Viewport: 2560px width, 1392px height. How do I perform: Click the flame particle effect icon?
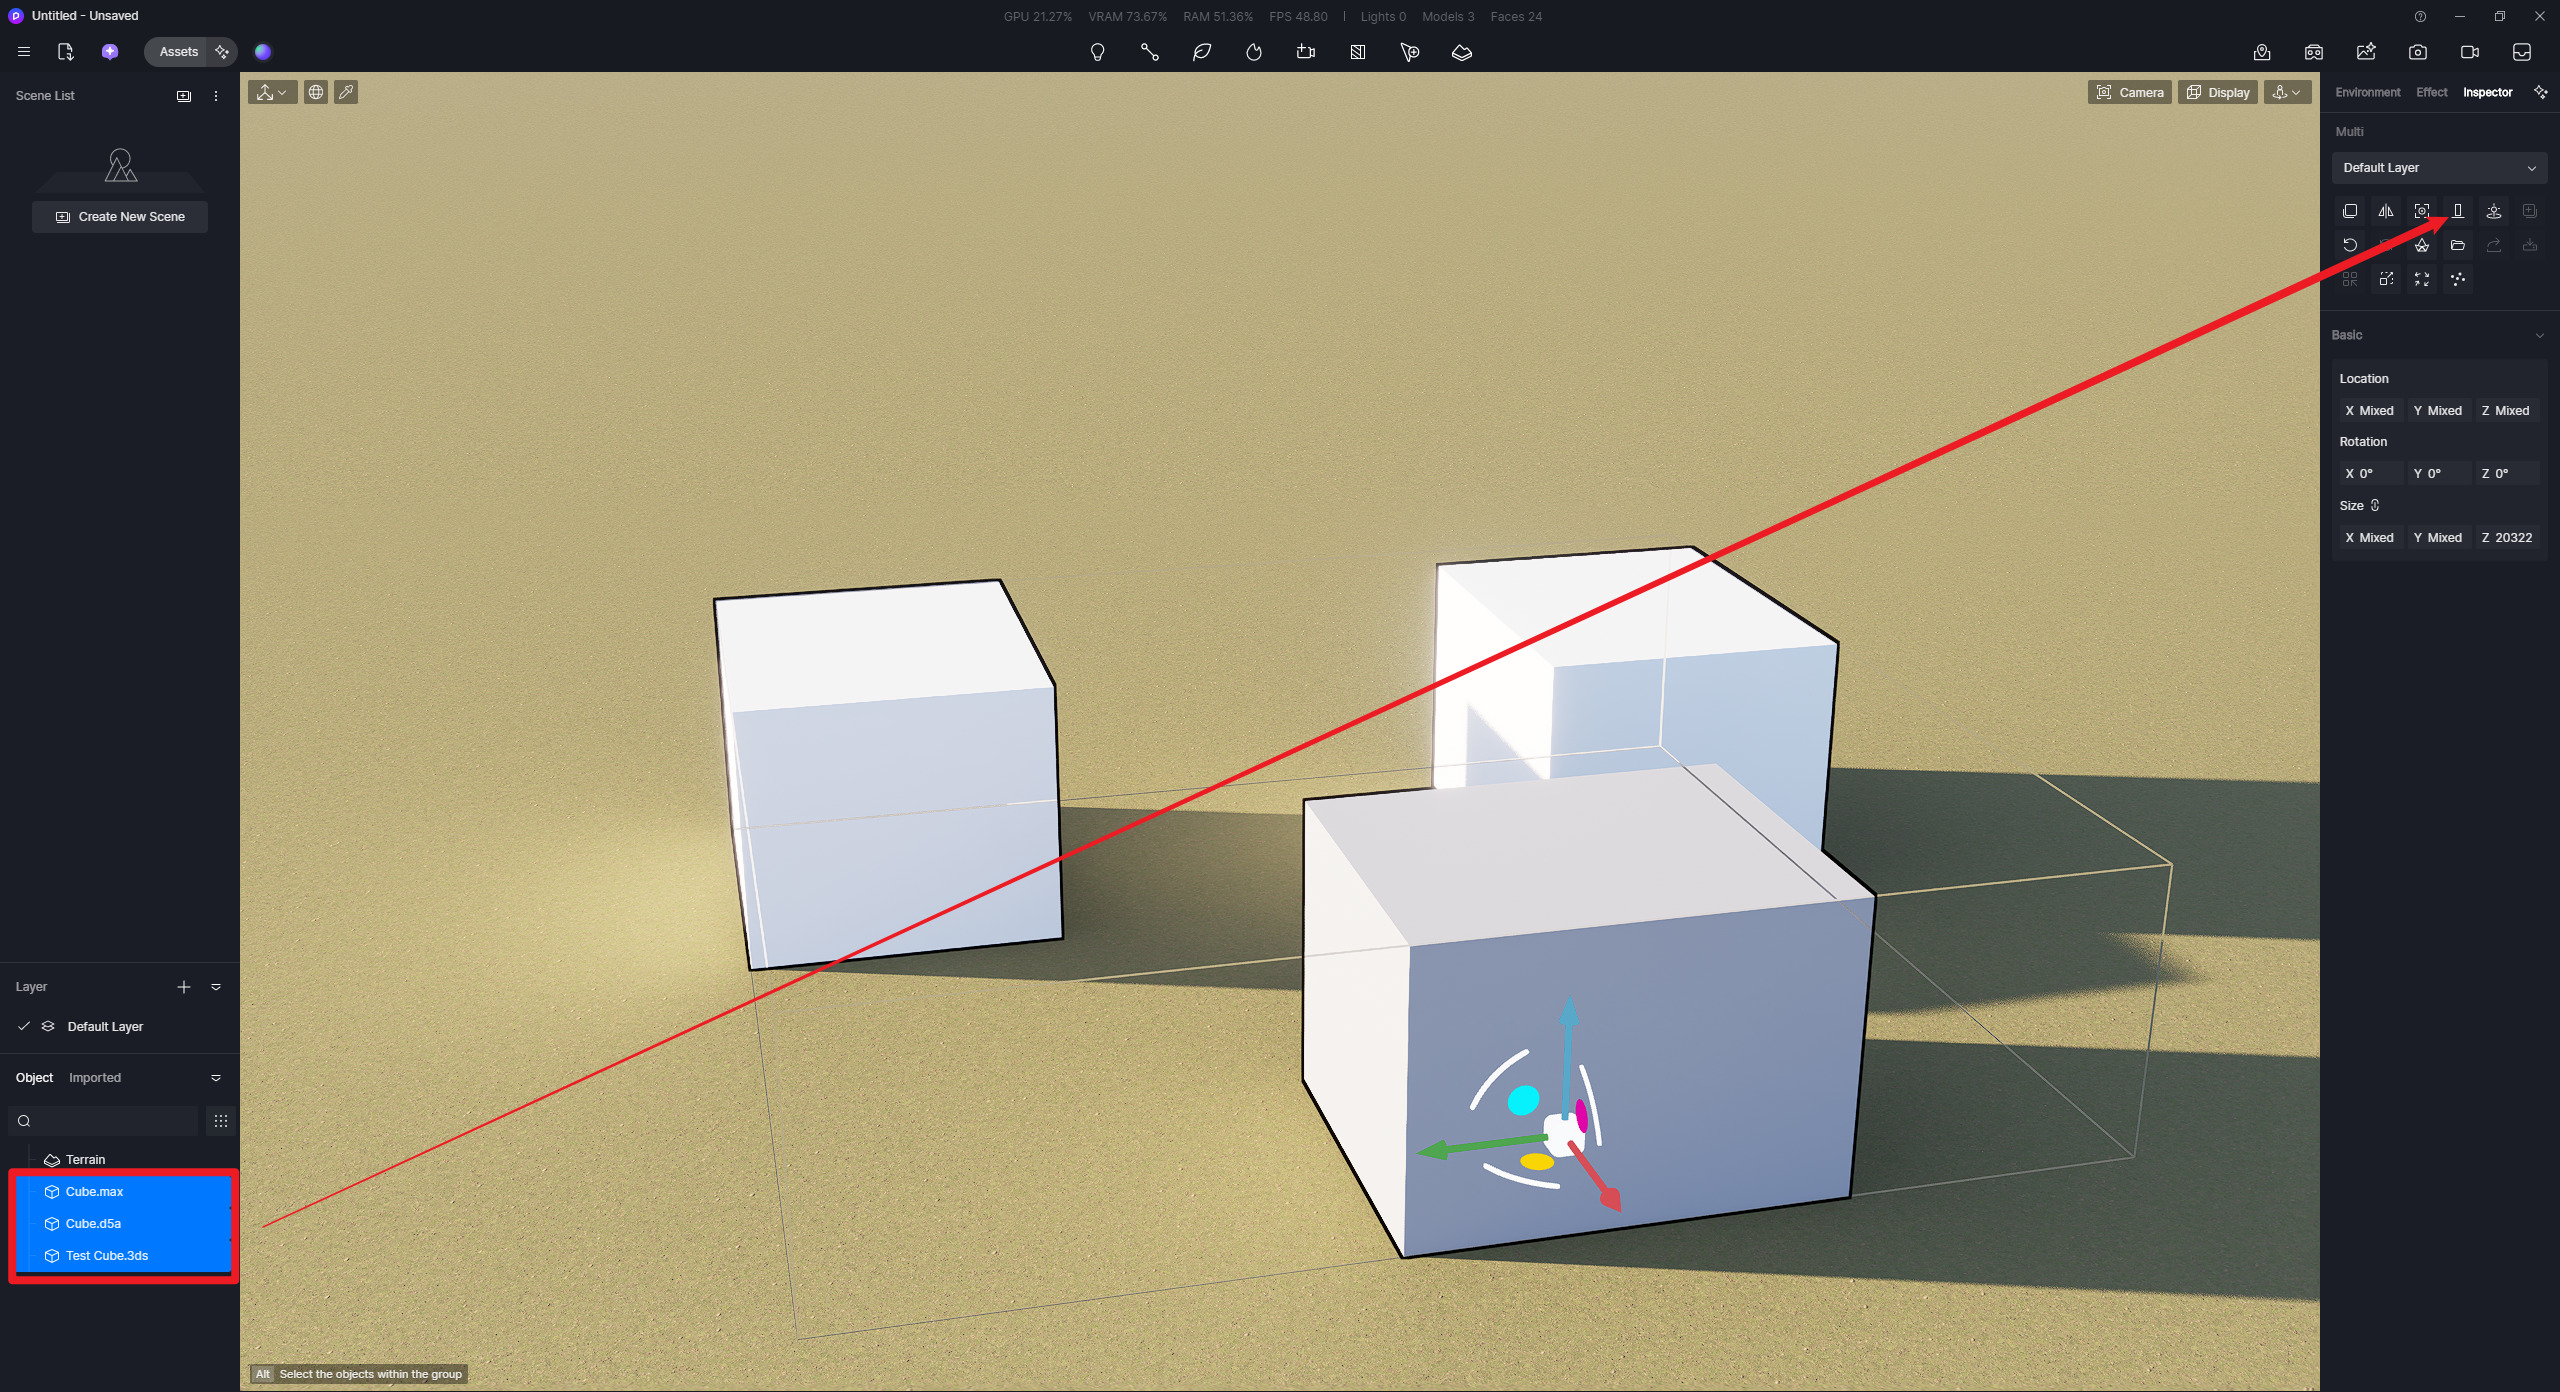(x=1254, y=52)
